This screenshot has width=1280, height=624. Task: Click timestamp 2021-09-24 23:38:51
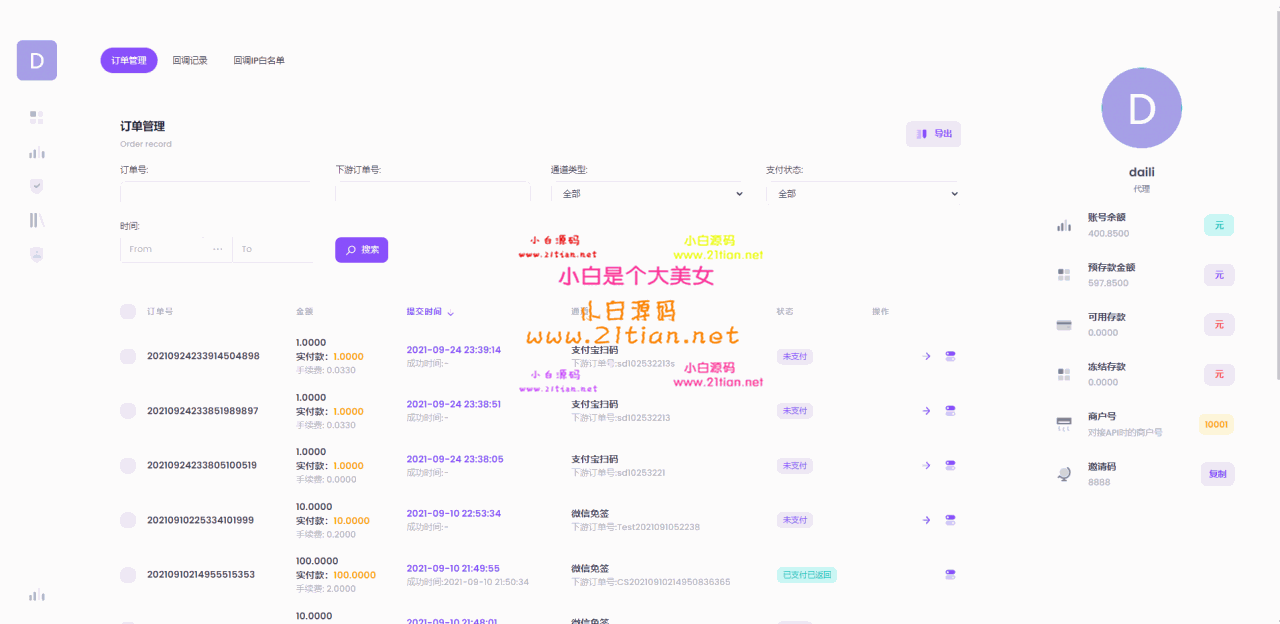pos(454,405)
